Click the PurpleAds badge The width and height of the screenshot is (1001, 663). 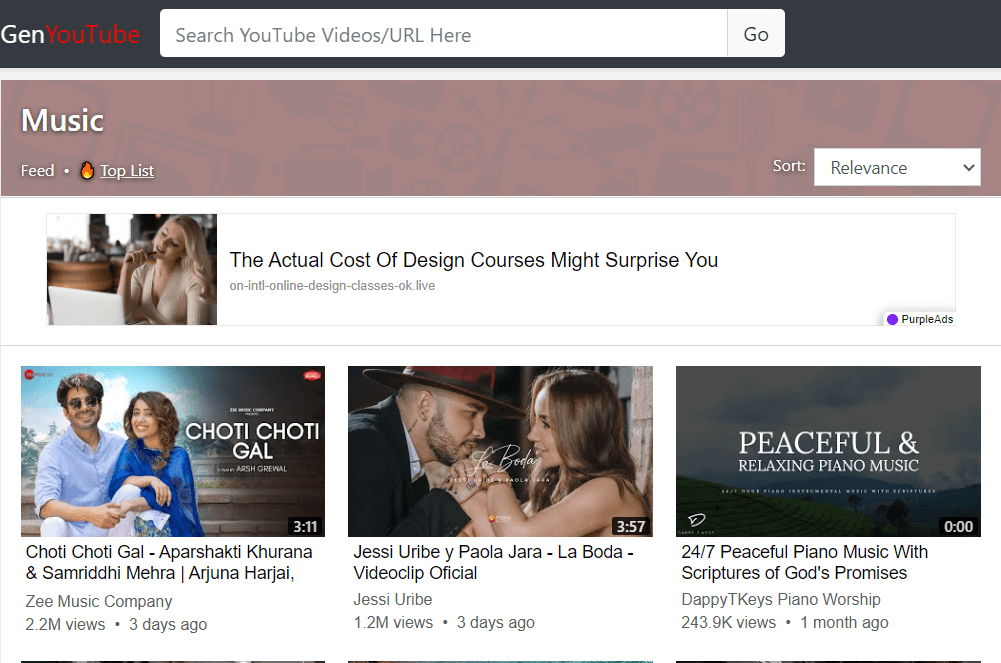(920, 319)
